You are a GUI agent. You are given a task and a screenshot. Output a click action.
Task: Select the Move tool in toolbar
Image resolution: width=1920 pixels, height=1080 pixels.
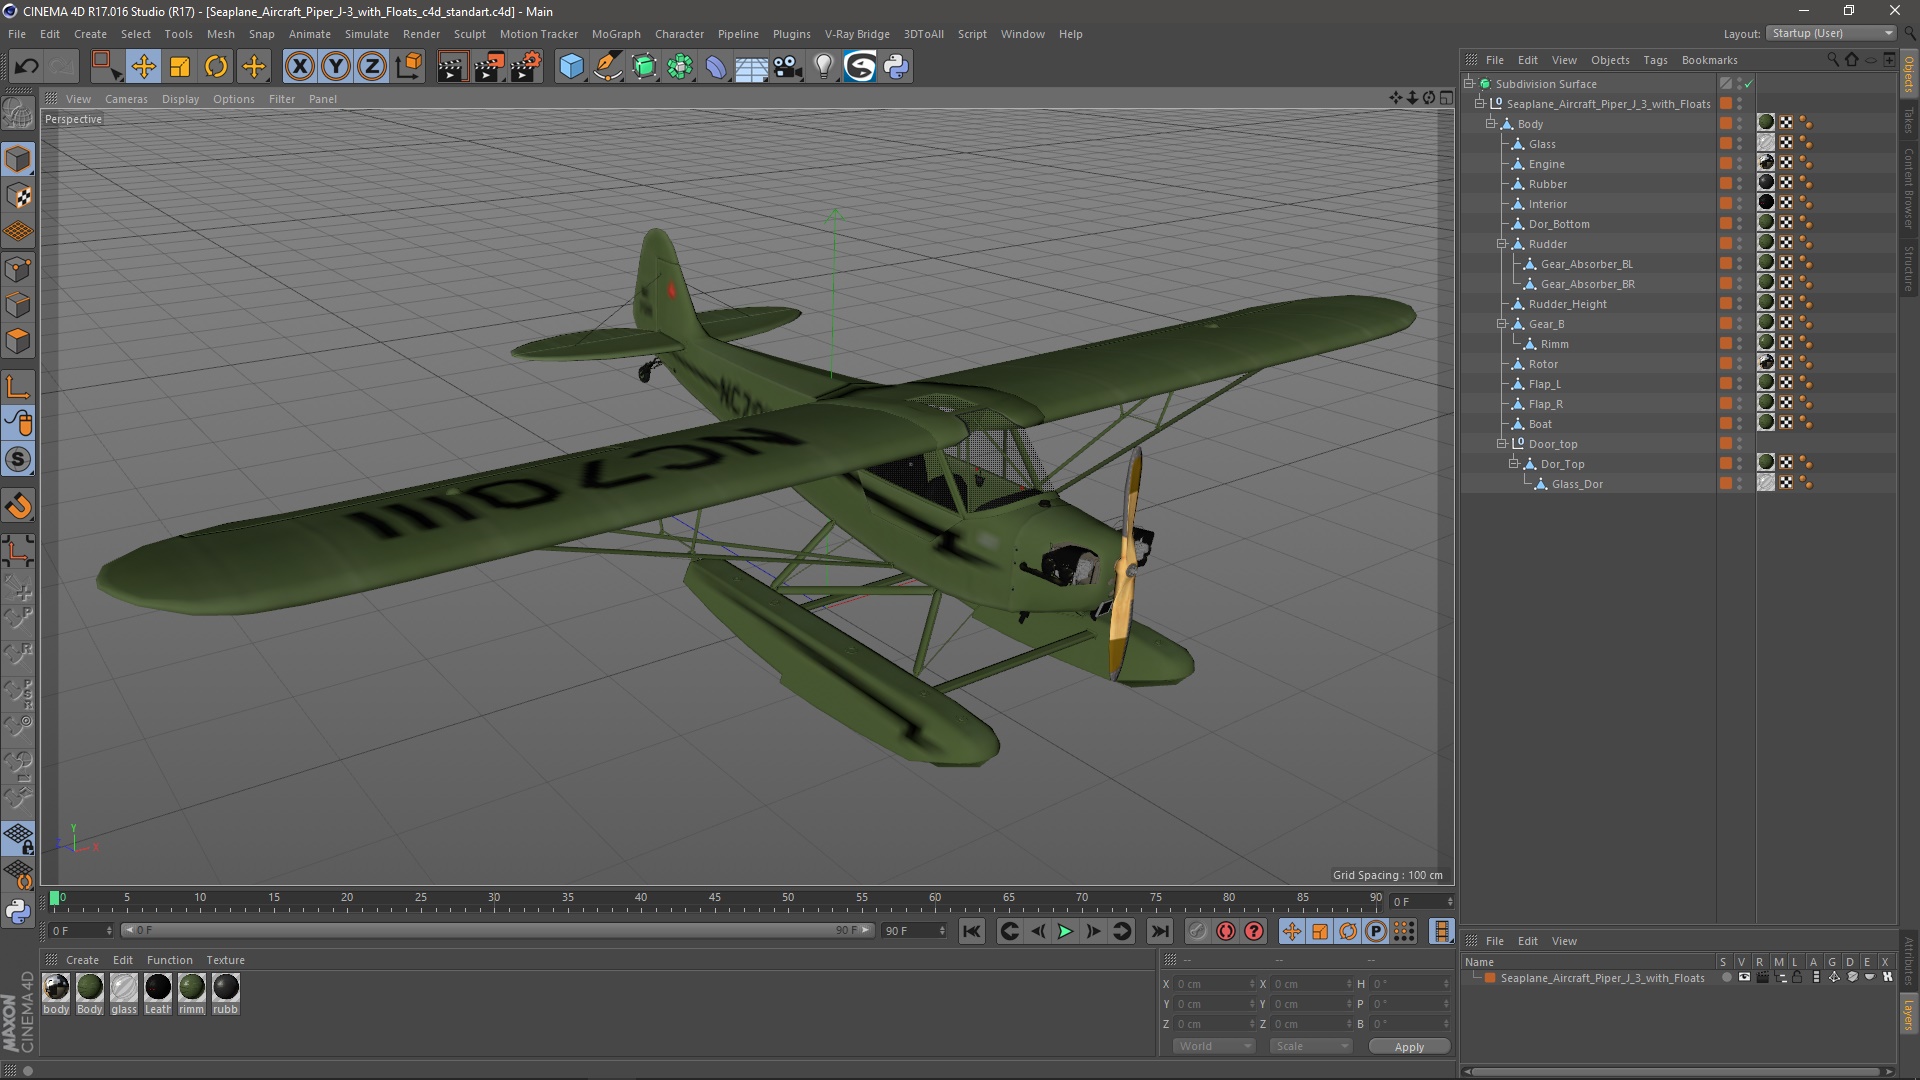(x=143, y=67)
